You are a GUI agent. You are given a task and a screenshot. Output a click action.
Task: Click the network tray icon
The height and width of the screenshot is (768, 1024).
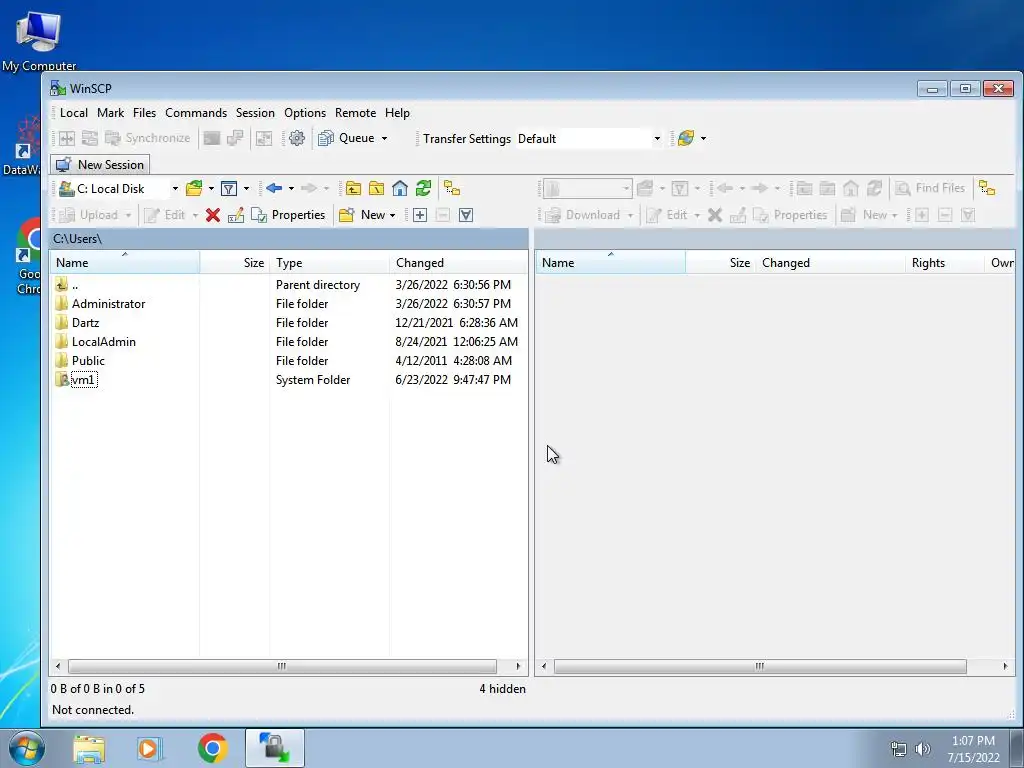(x=899, y=749)
